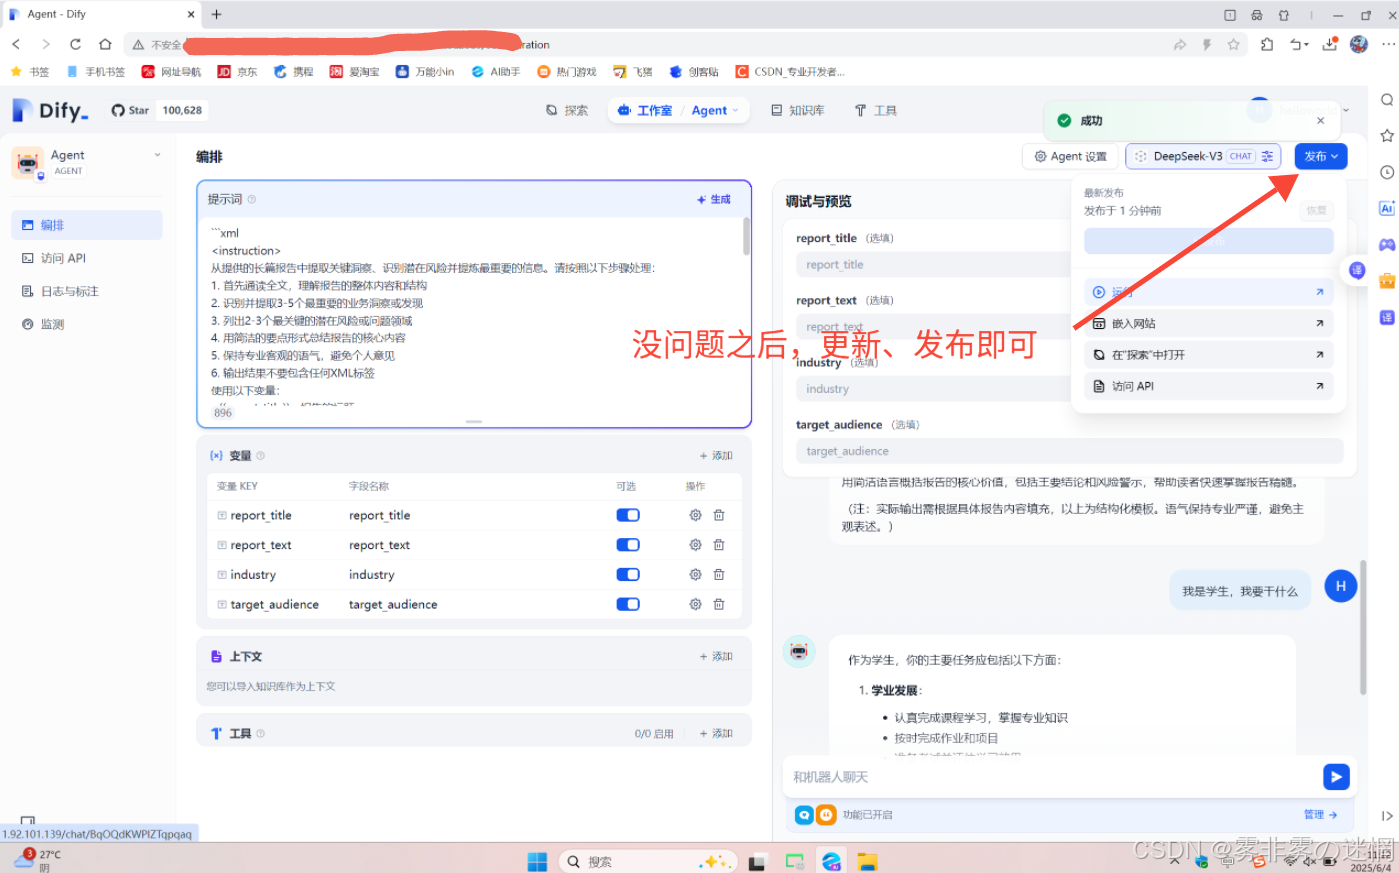This screenshot has height=873, width=1399.
Task: Add a tool with 添加
Action: [x=716, y=734]
